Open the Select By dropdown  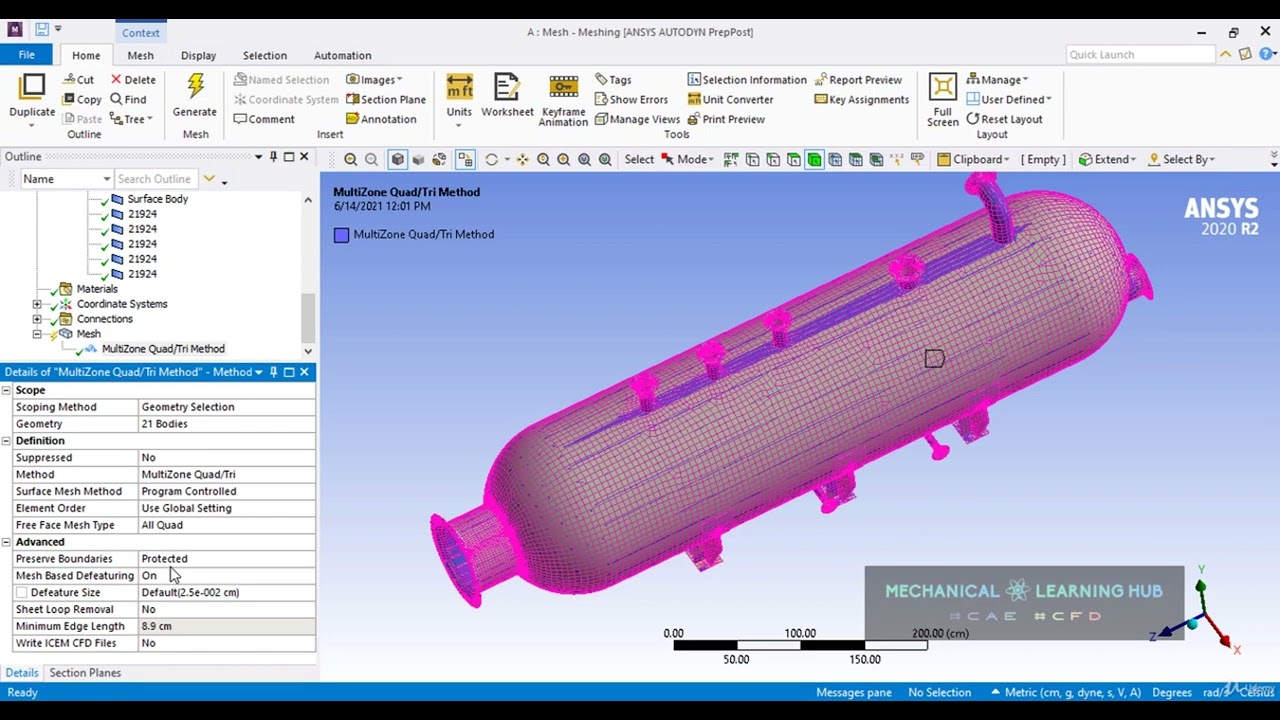(1181, 159)
